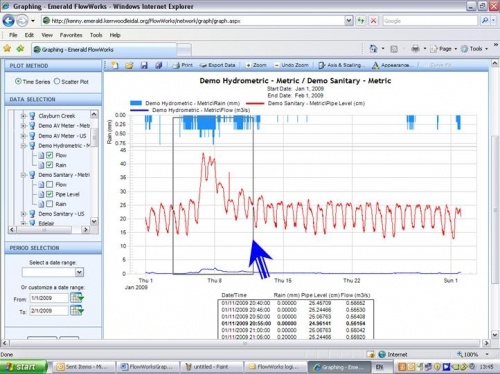Expand the Clayburn Creek tree node
The image size is (500, 374).
click(23, 116)
